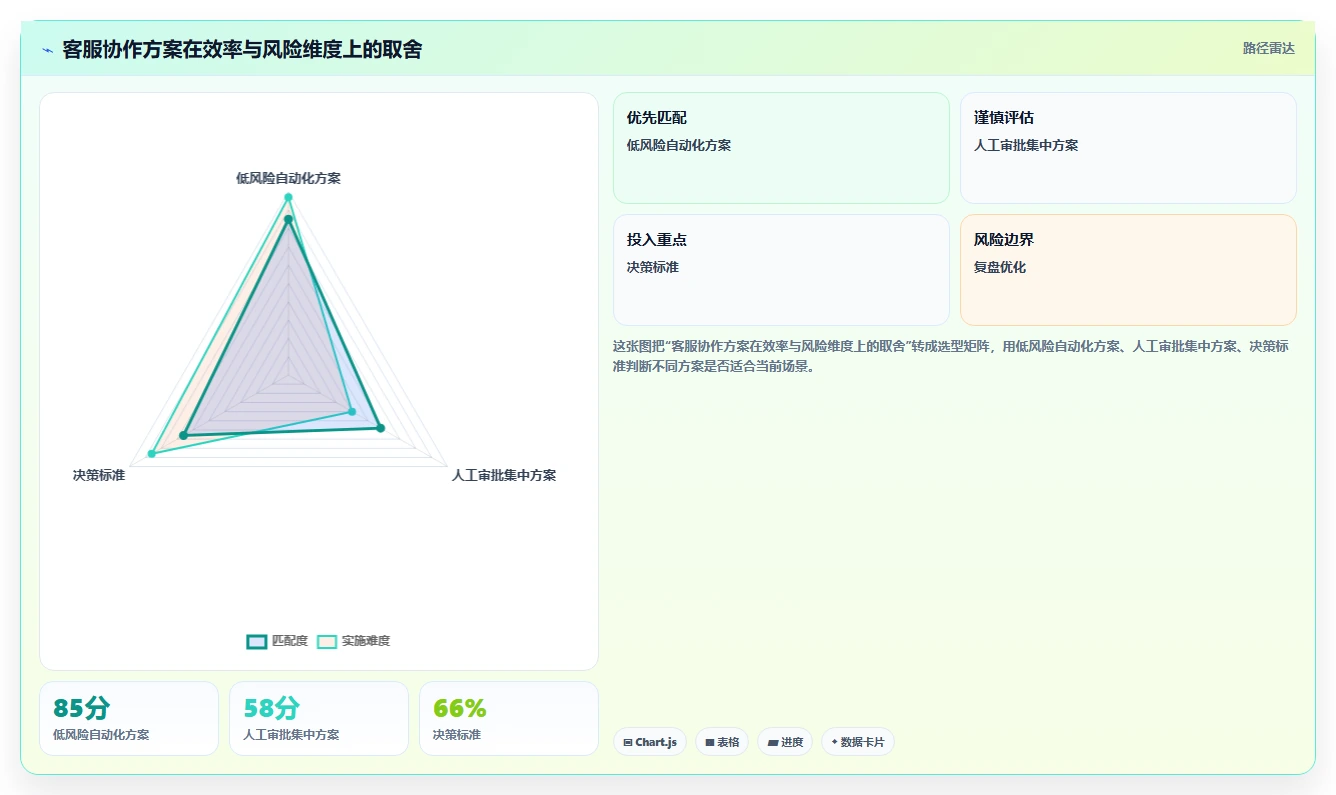This screenshot has width=1336, height=795.
Task: Click the Chart.js chip
Action: pyautogui.click(x=650, y=742)
